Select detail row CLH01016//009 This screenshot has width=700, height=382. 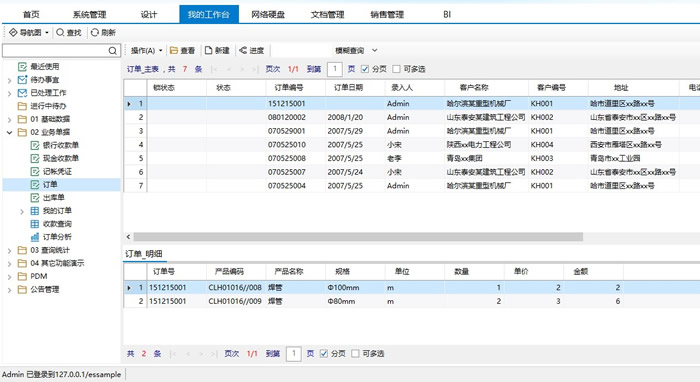pyautogui.click(x=412, y=301)
